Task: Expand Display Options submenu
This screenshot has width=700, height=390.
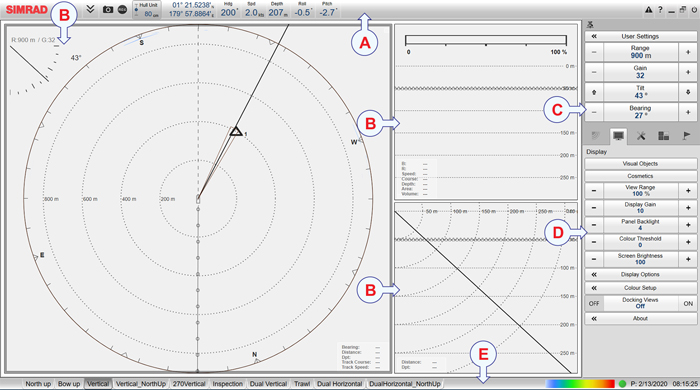Action: click(641, 274)
